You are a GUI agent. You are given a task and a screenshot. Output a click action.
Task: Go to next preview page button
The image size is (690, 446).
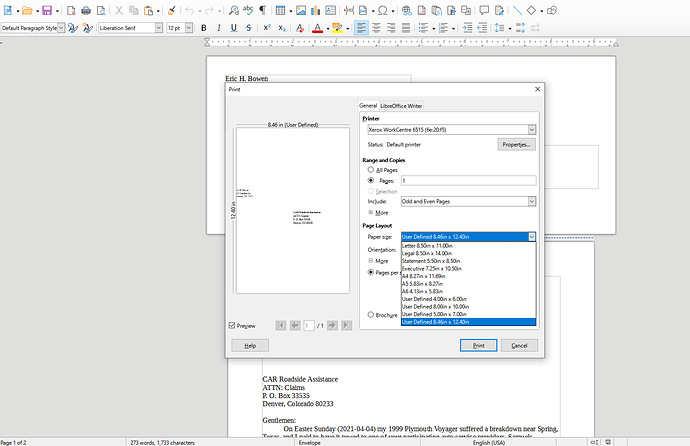332,325
